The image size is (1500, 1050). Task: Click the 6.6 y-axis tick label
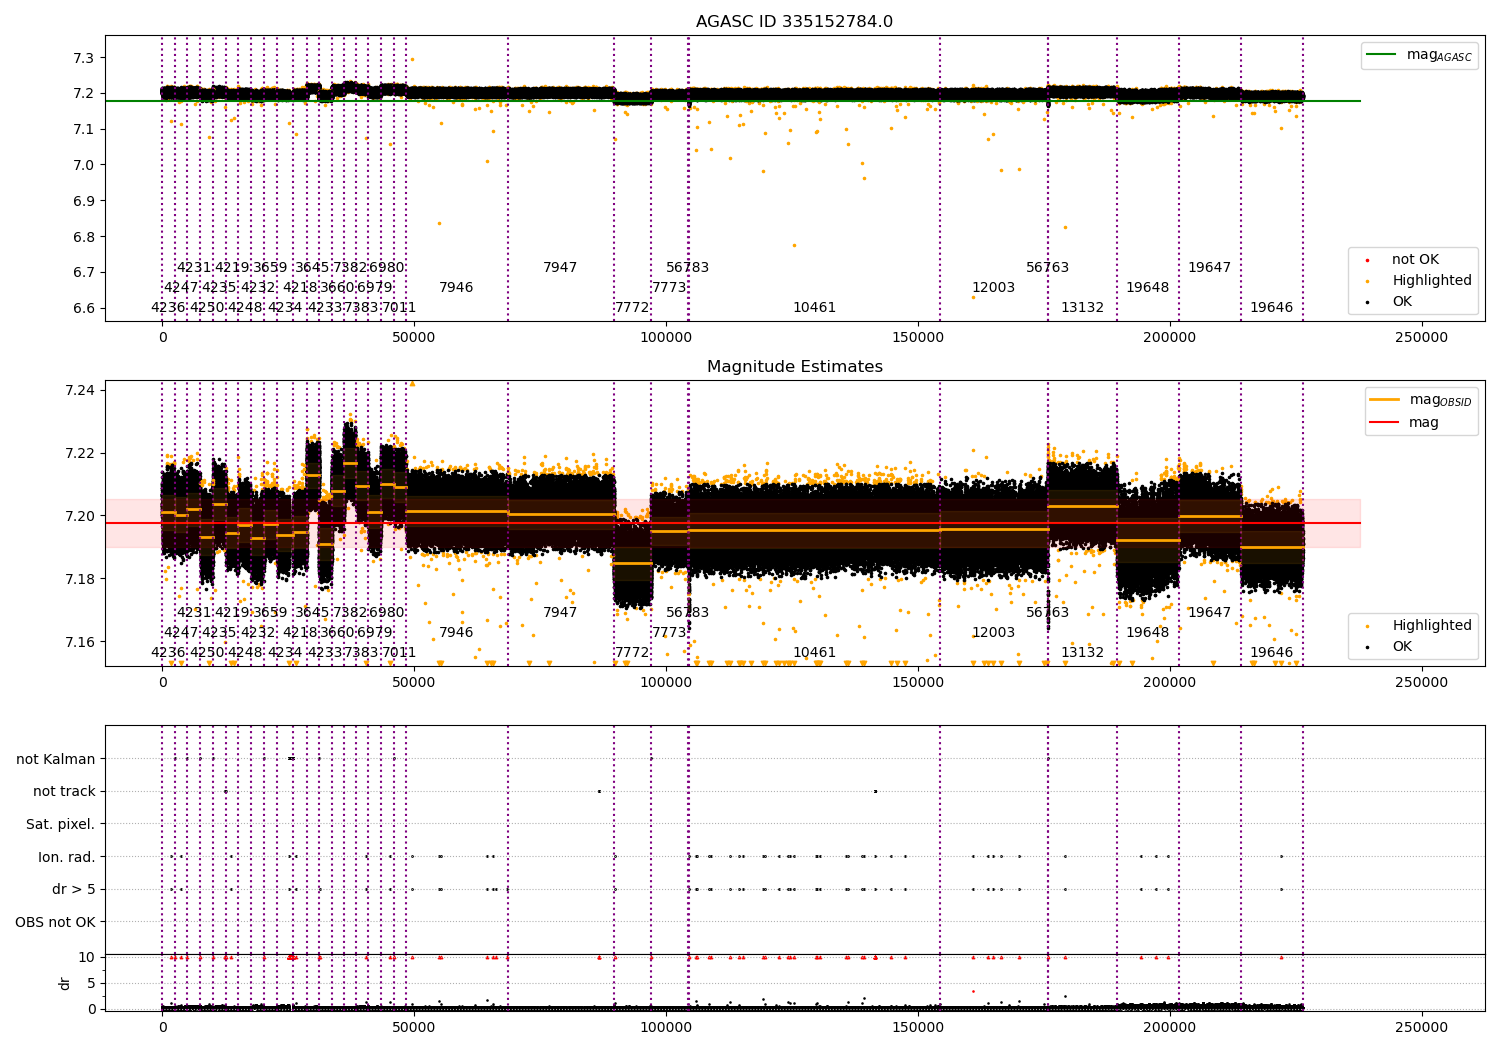(x=84, y=308)
